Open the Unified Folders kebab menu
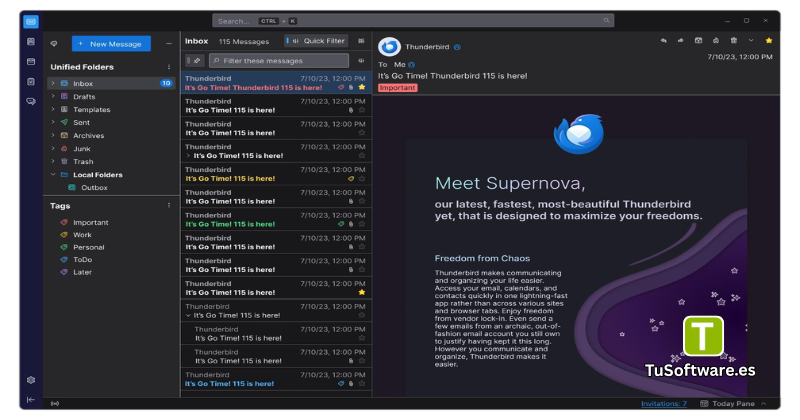800x420 pixels. click(169, 67)
